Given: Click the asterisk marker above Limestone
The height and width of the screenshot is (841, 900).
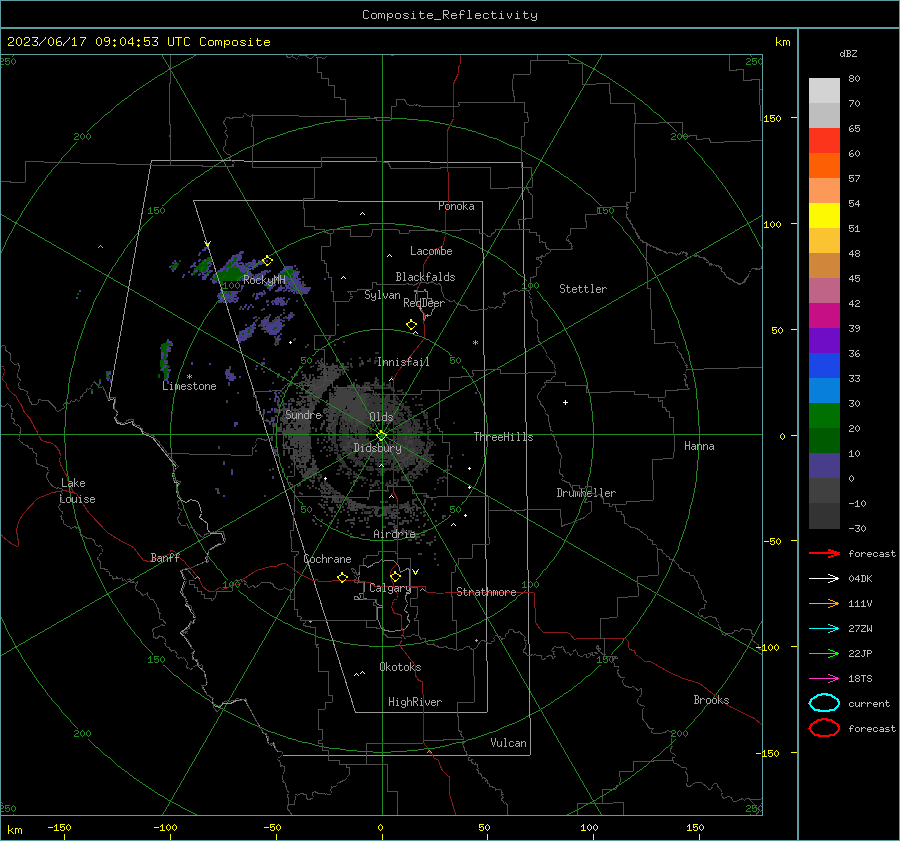Looking at the screenshot, I should [189, 377].
